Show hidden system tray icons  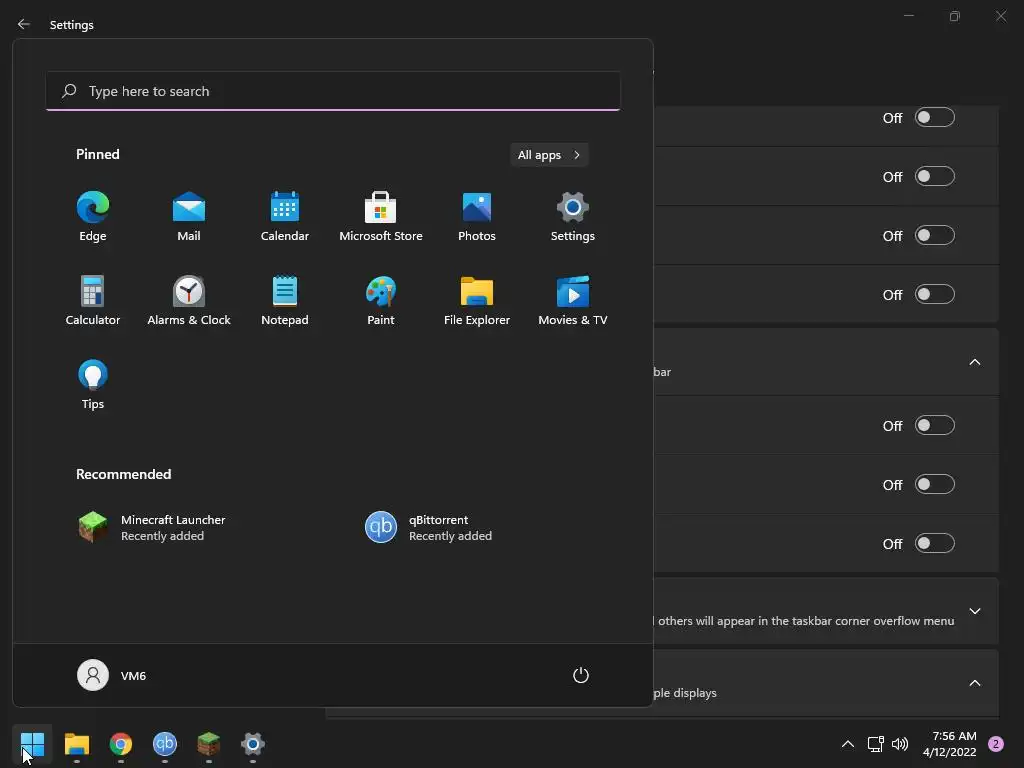point(848,744)
